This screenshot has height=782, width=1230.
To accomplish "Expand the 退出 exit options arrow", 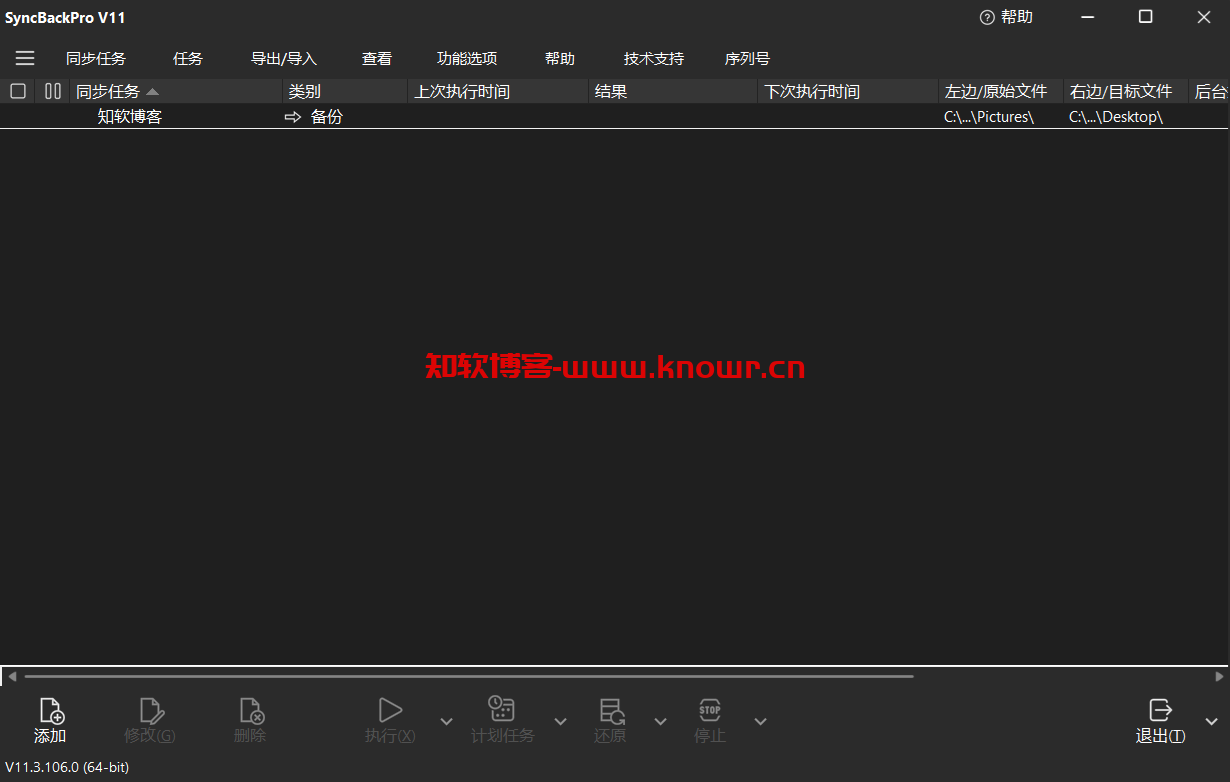I will point(1211,721).
